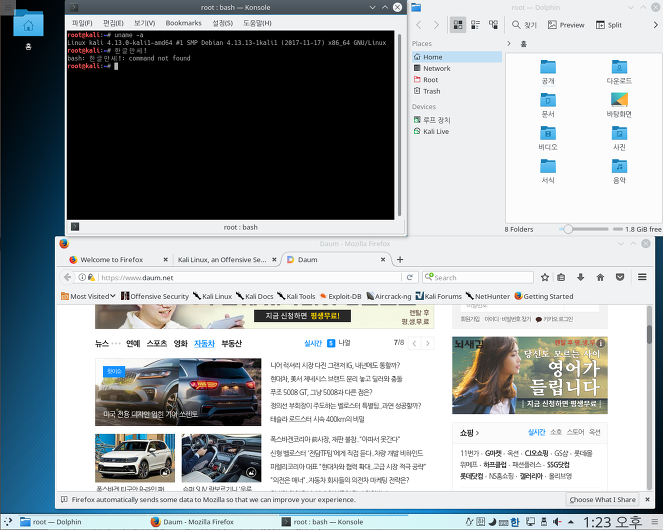The height and width of the screenshot is (530, 663).
Task: Open Konsole 보기(V) menu
Action: coord(145,23)
